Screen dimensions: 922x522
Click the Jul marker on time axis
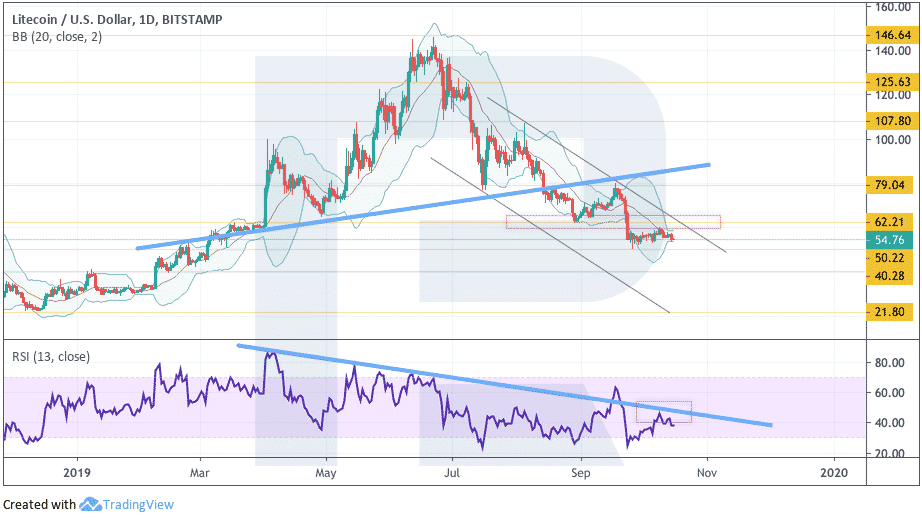[x=452, y=473]
